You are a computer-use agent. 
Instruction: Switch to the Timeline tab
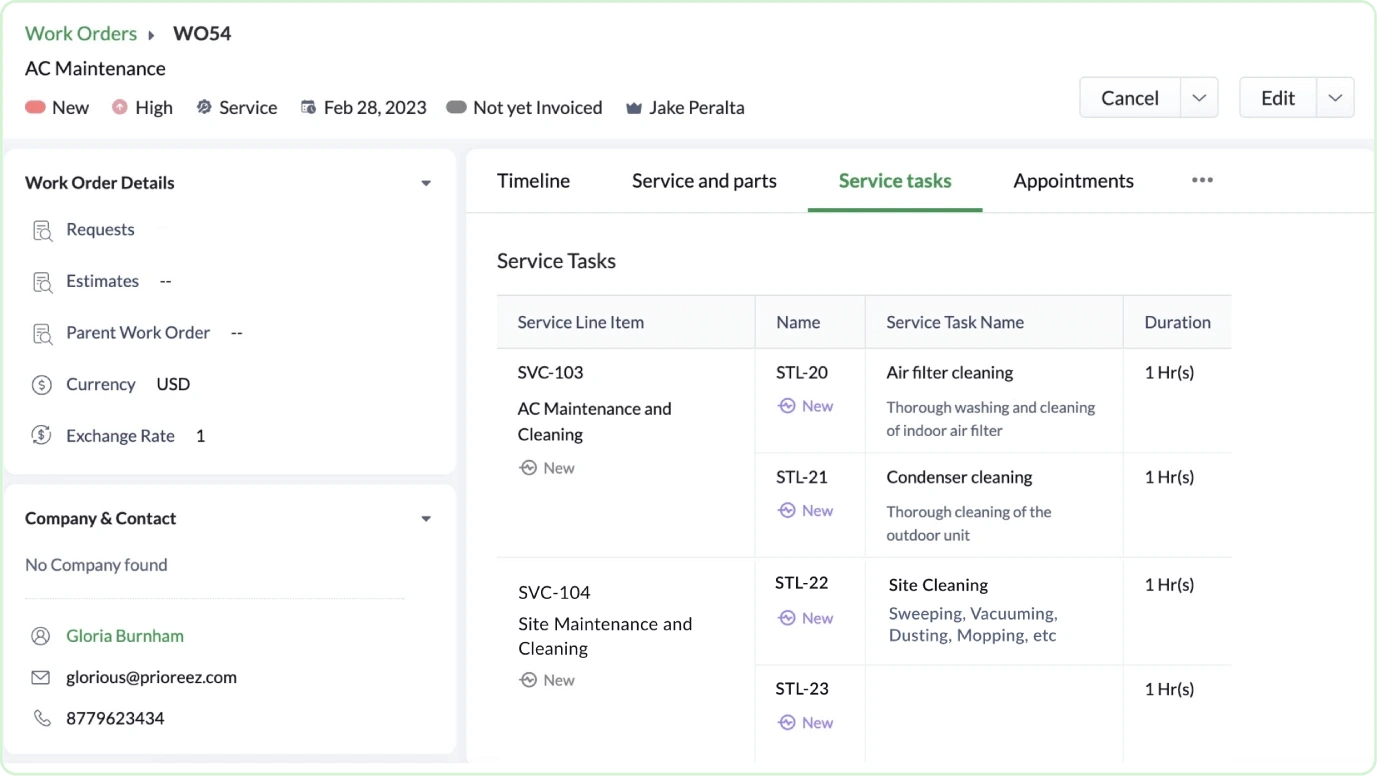(533, 181)
